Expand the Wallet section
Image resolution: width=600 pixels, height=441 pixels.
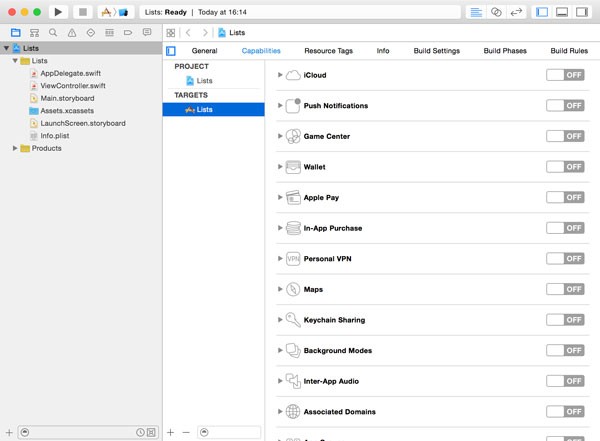(280, 167)
